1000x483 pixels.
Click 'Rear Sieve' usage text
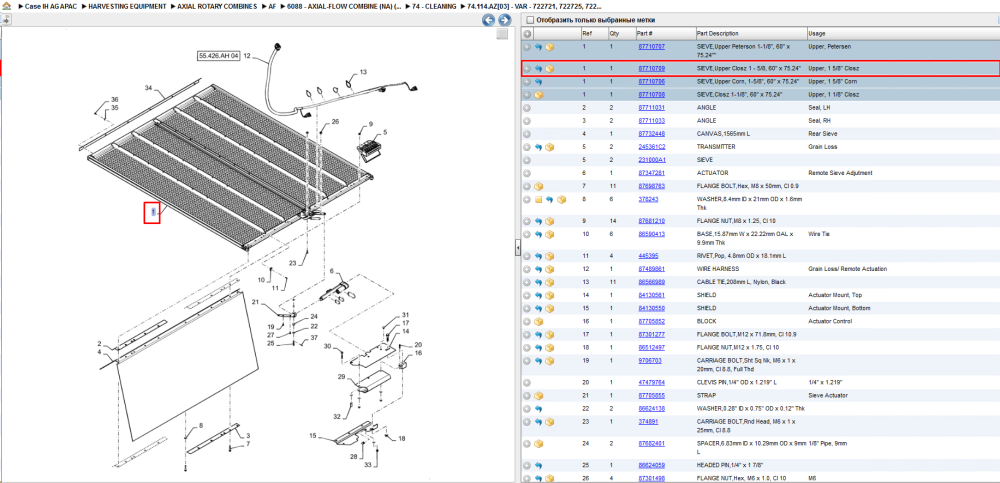click(x=823, y=134)
